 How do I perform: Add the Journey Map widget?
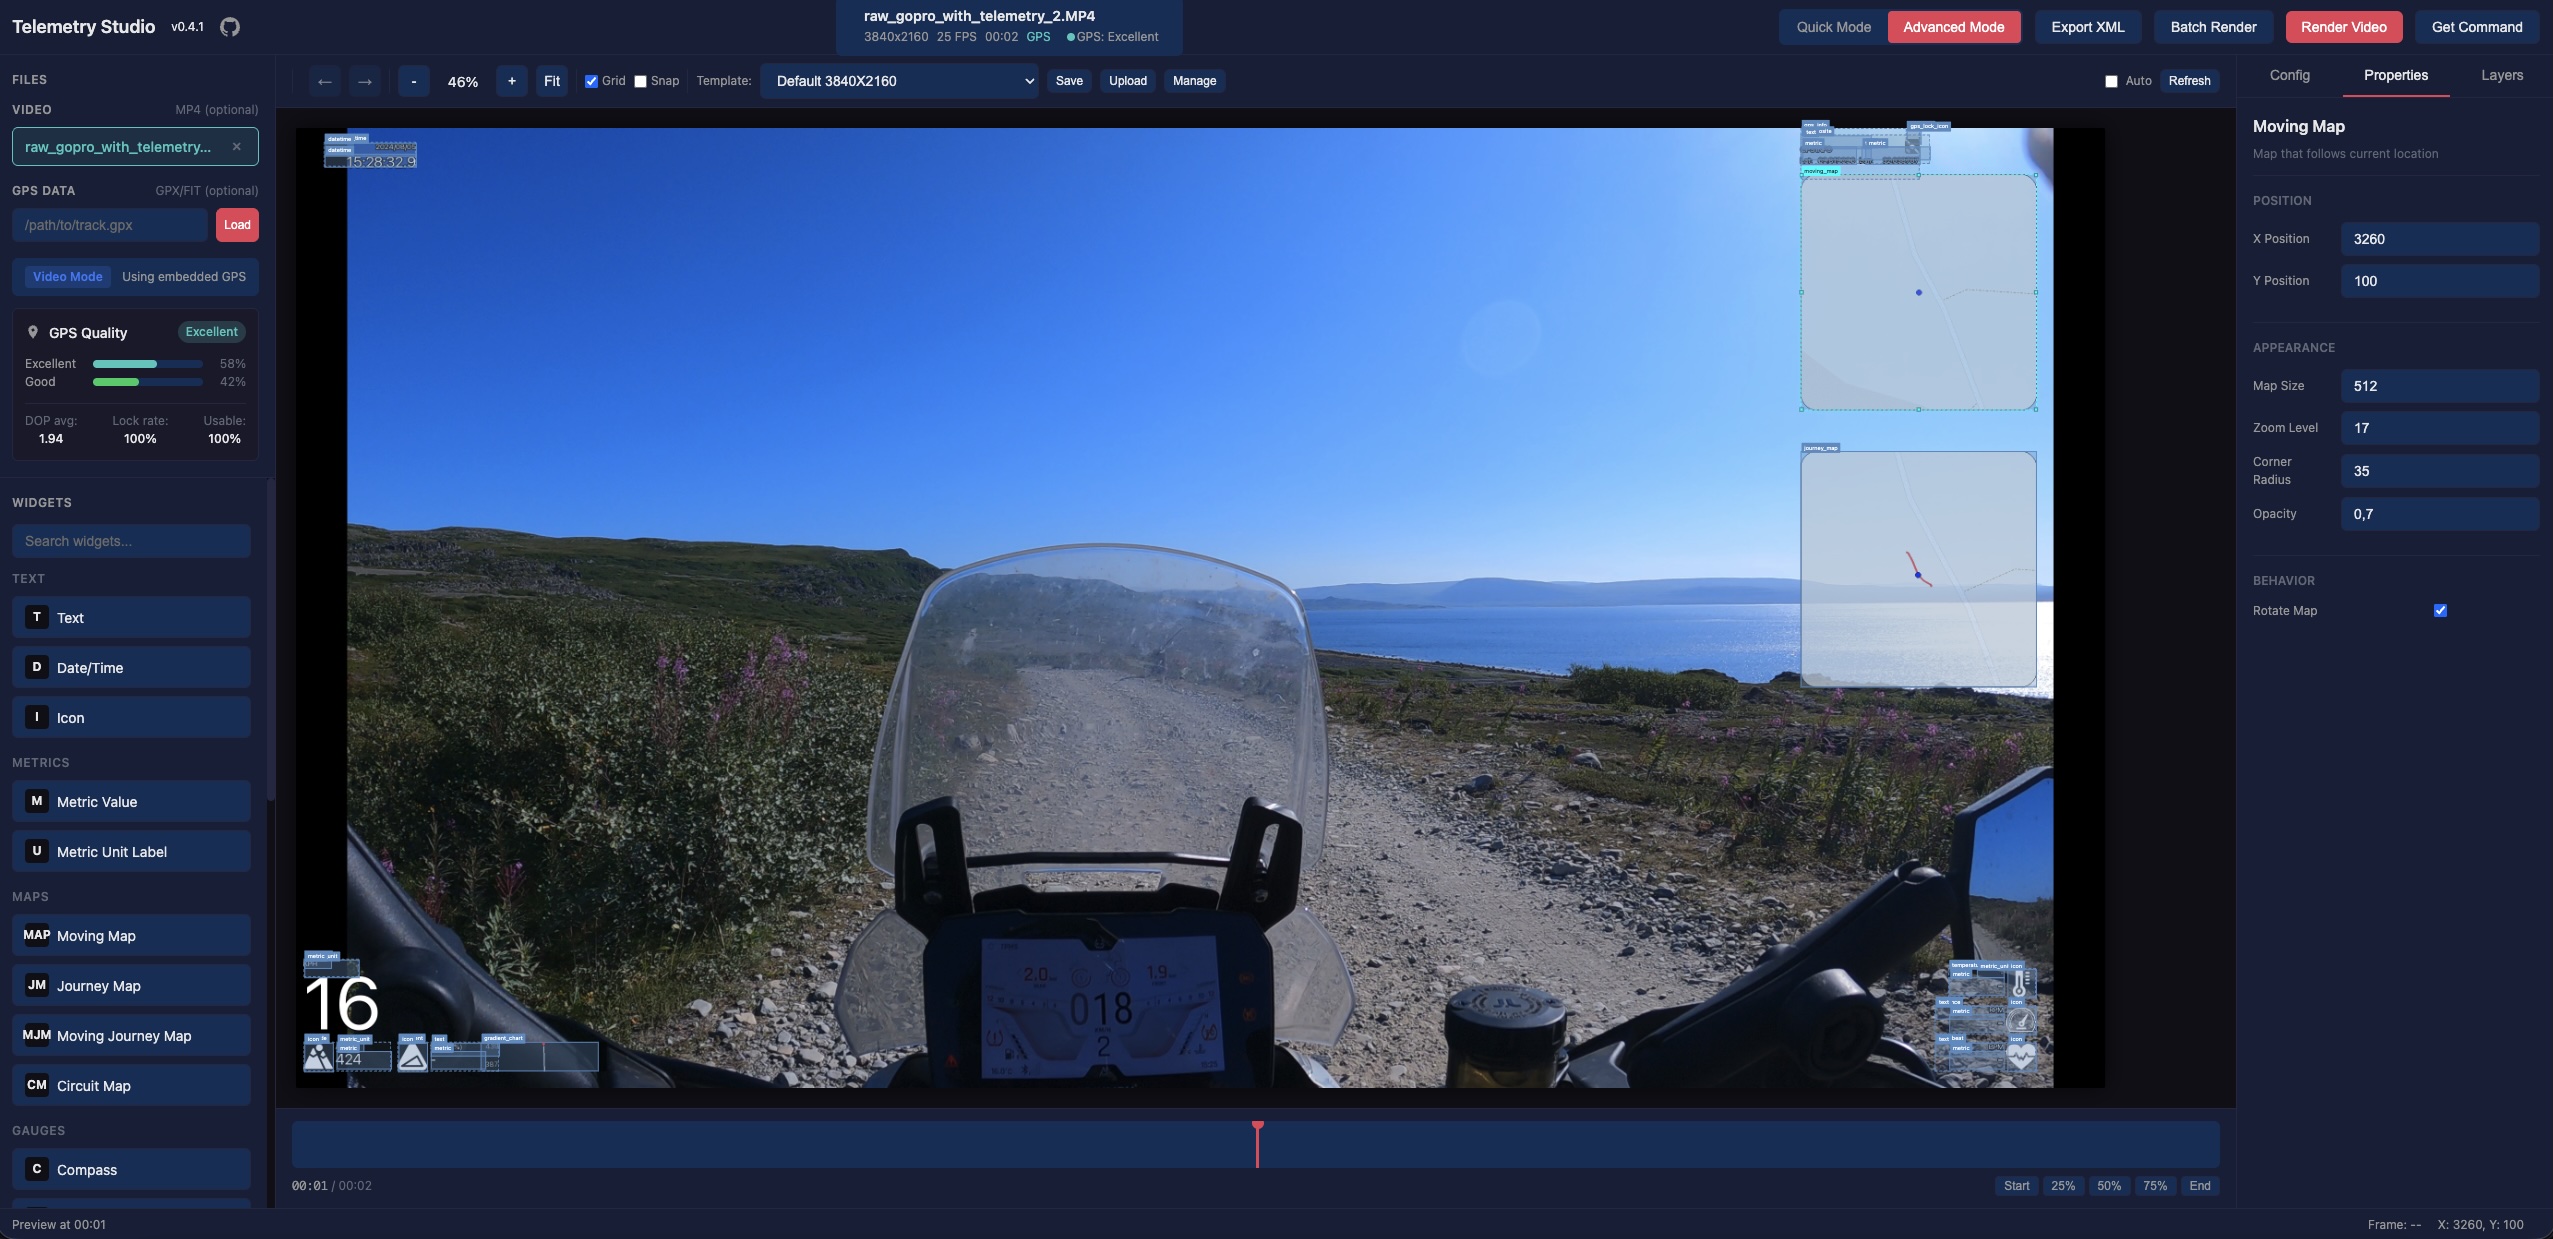point(131,985)
